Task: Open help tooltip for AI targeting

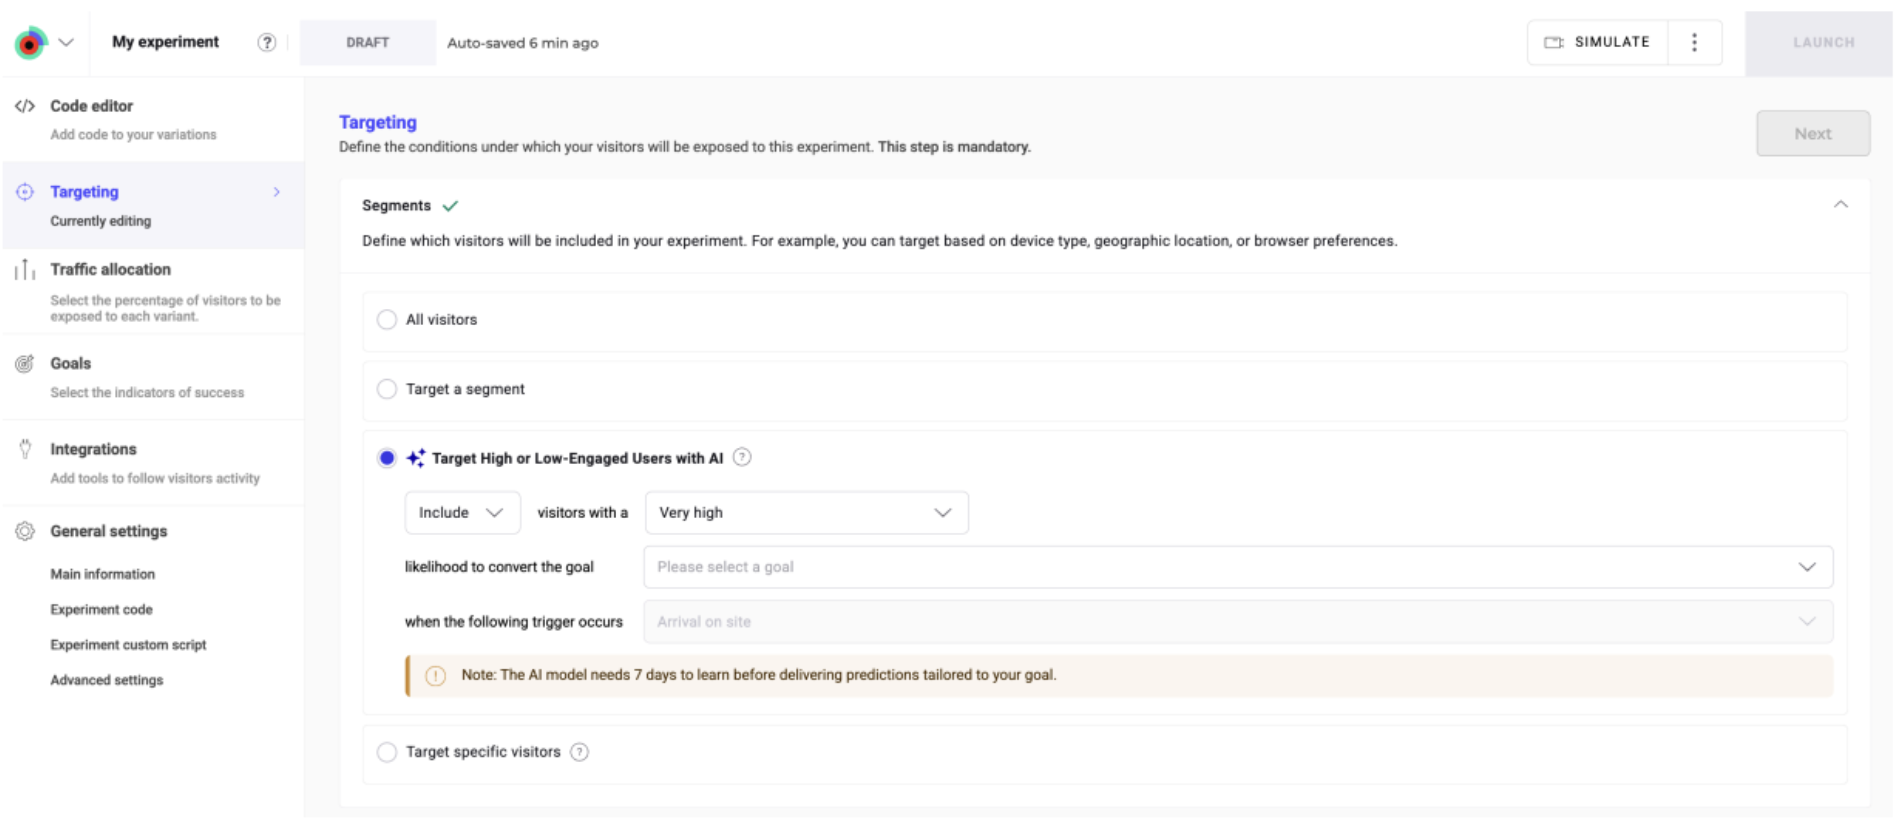Action: coord(741,458)
